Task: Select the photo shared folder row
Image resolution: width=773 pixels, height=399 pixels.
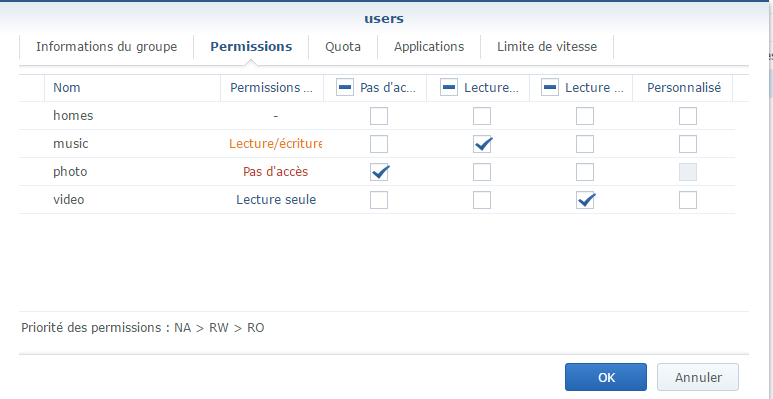Action: [x=377, y=172]
